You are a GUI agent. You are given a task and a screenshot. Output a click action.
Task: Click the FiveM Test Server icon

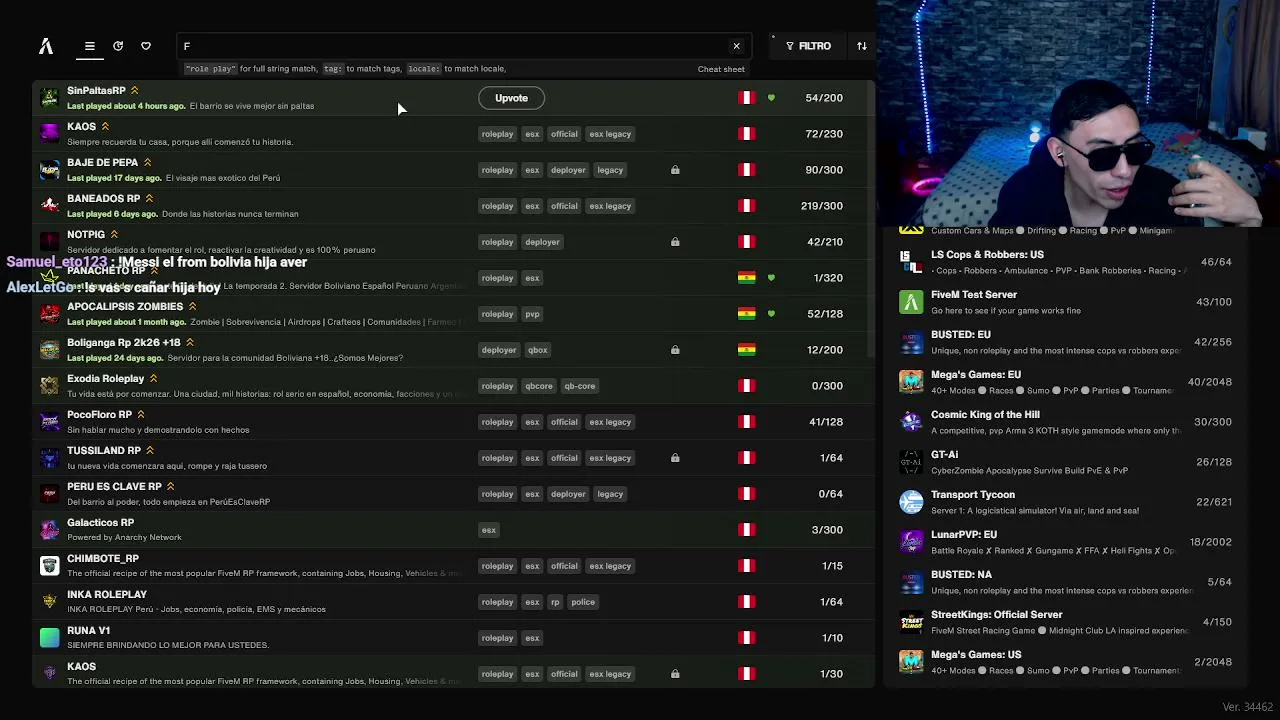(911, 302)
